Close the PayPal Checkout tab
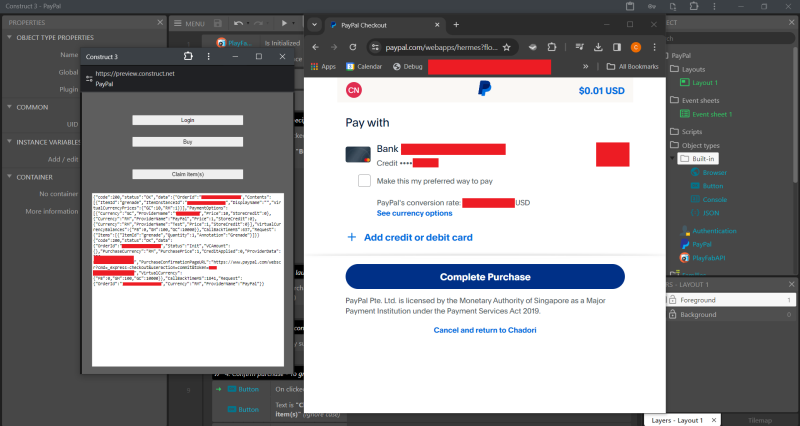The image size is (800, 426). pos(437,24)
